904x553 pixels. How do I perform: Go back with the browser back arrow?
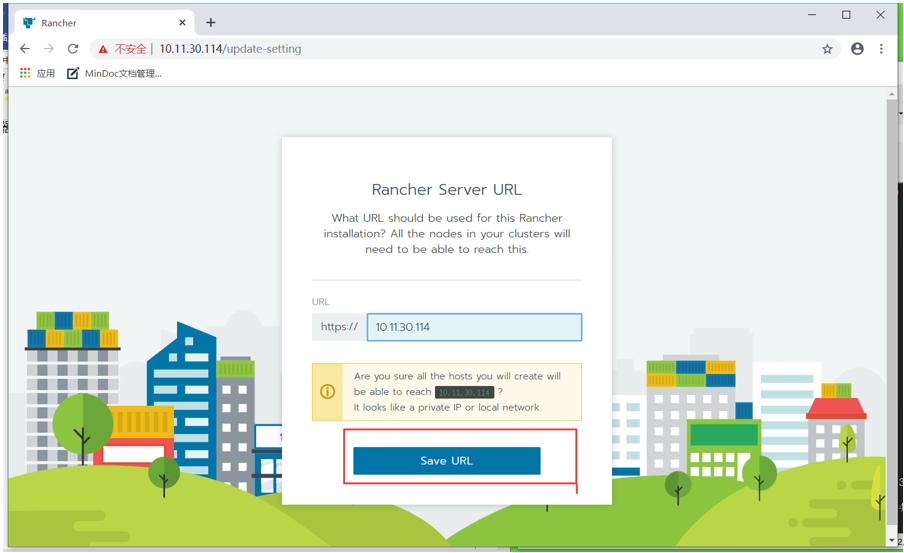(x=25, y=49)
